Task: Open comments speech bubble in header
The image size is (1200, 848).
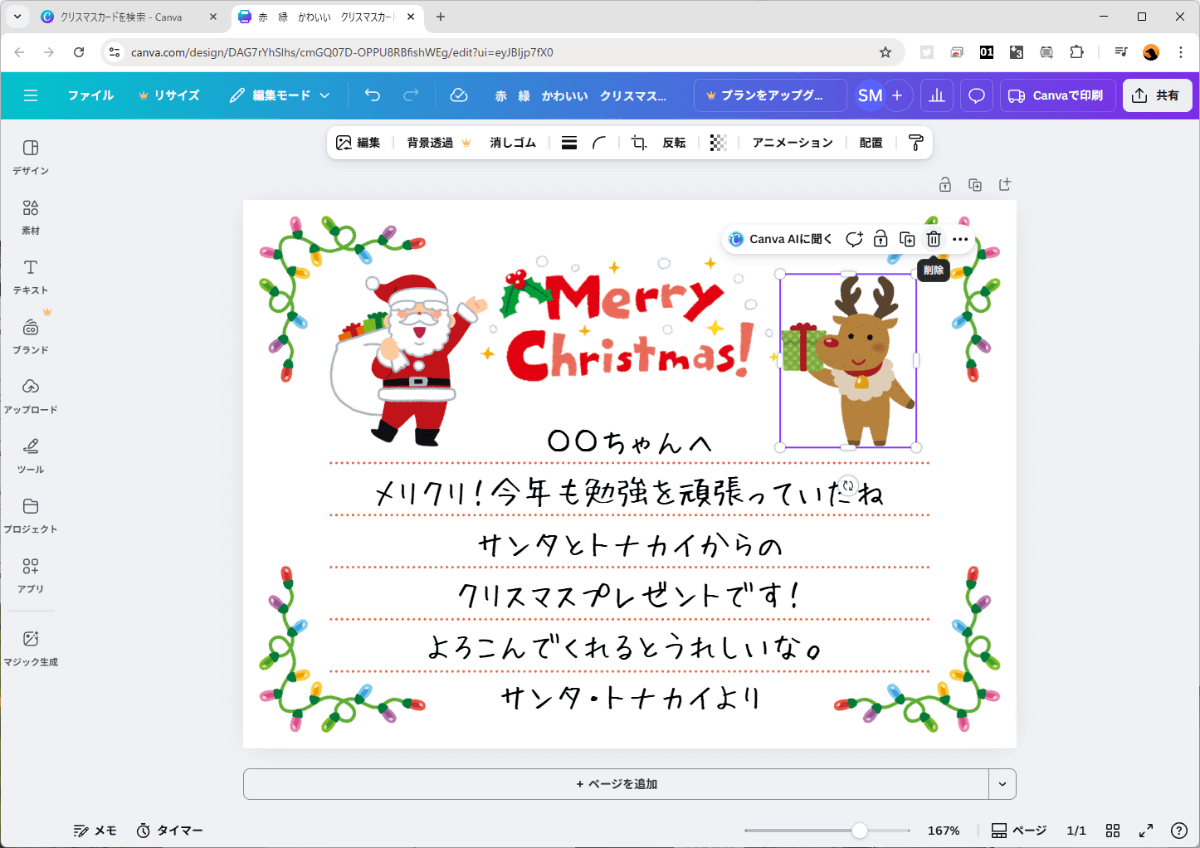Action: pos(977,95)
